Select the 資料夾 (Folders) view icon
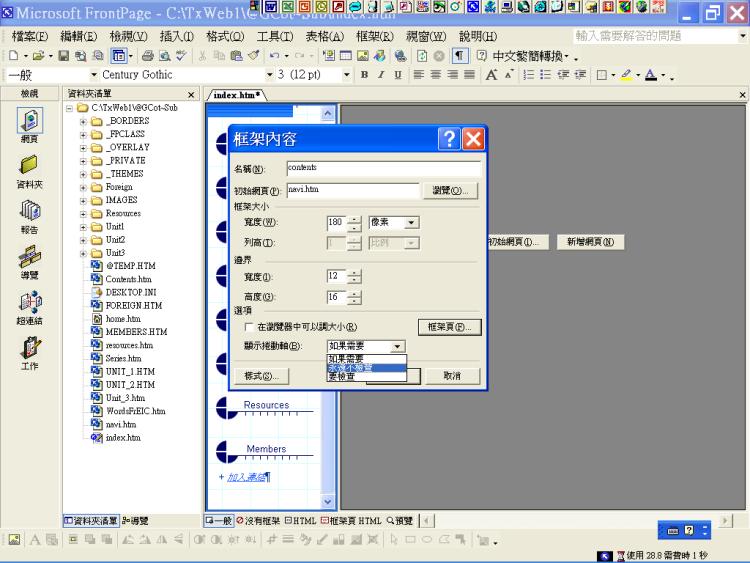750x563 pixels. click(x=29, y=169)
